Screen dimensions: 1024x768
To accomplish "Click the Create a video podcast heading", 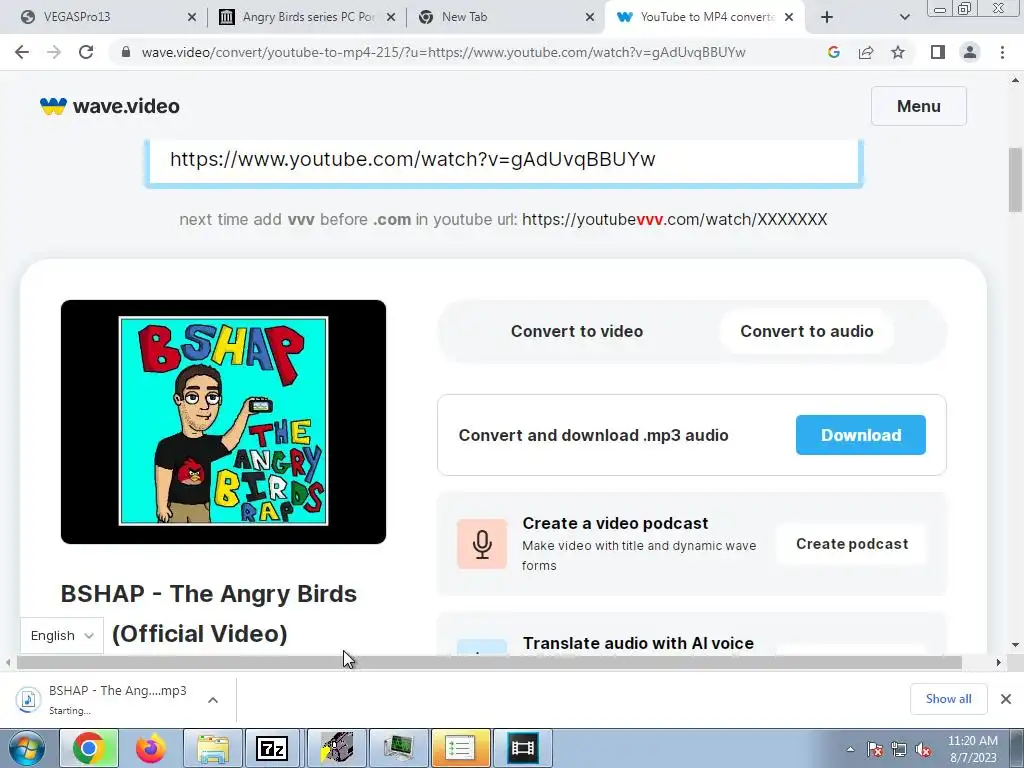I will pyautogui.click(x=615, y=523).
